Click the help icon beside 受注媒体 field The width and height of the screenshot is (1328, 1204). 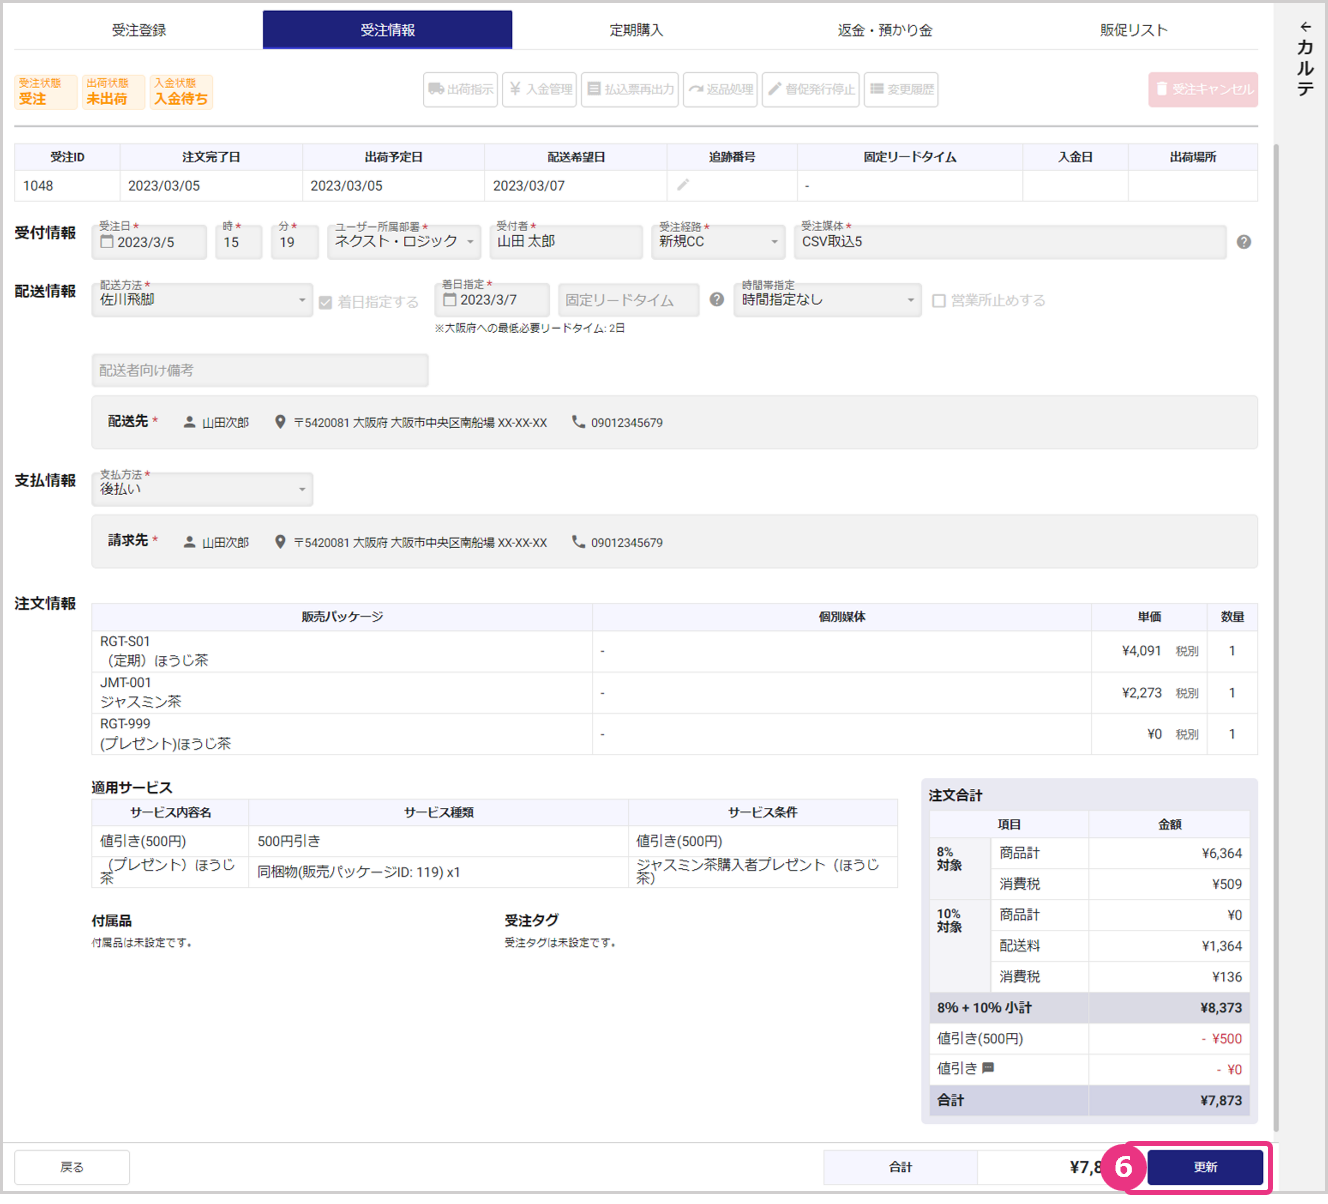(x=1243, y=242)
